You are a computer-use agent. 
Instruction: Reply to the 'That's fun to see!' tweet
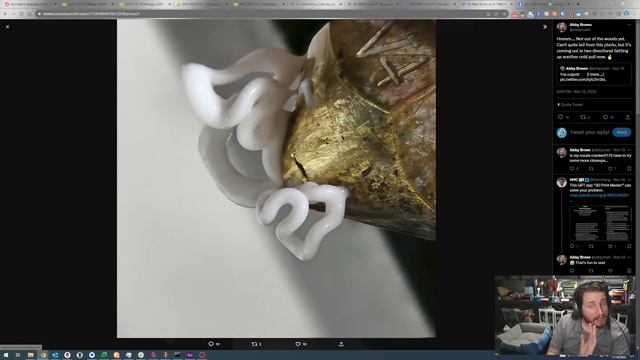[572, 271]
